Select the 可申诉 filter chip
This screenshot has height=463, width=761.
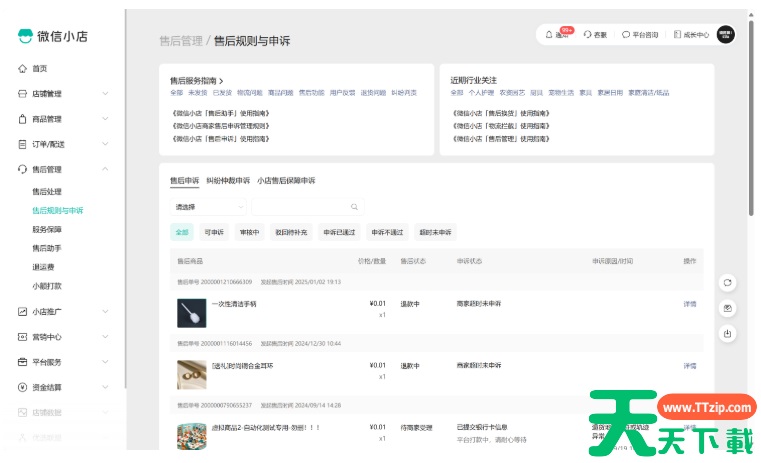pyautogui.click(x=213, y=232)
